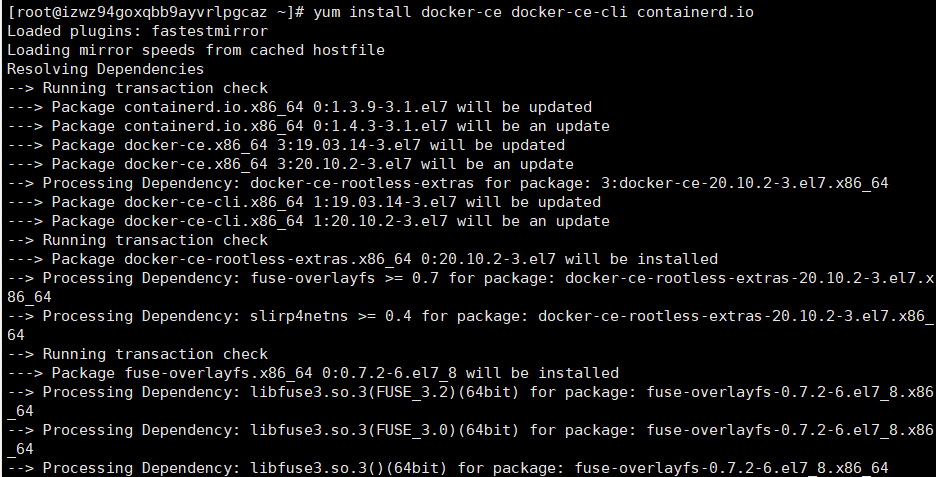Click 'Loading mirror speeds from cached hostfile' line
The image size is (936, 477).
(x=196, y=50)
